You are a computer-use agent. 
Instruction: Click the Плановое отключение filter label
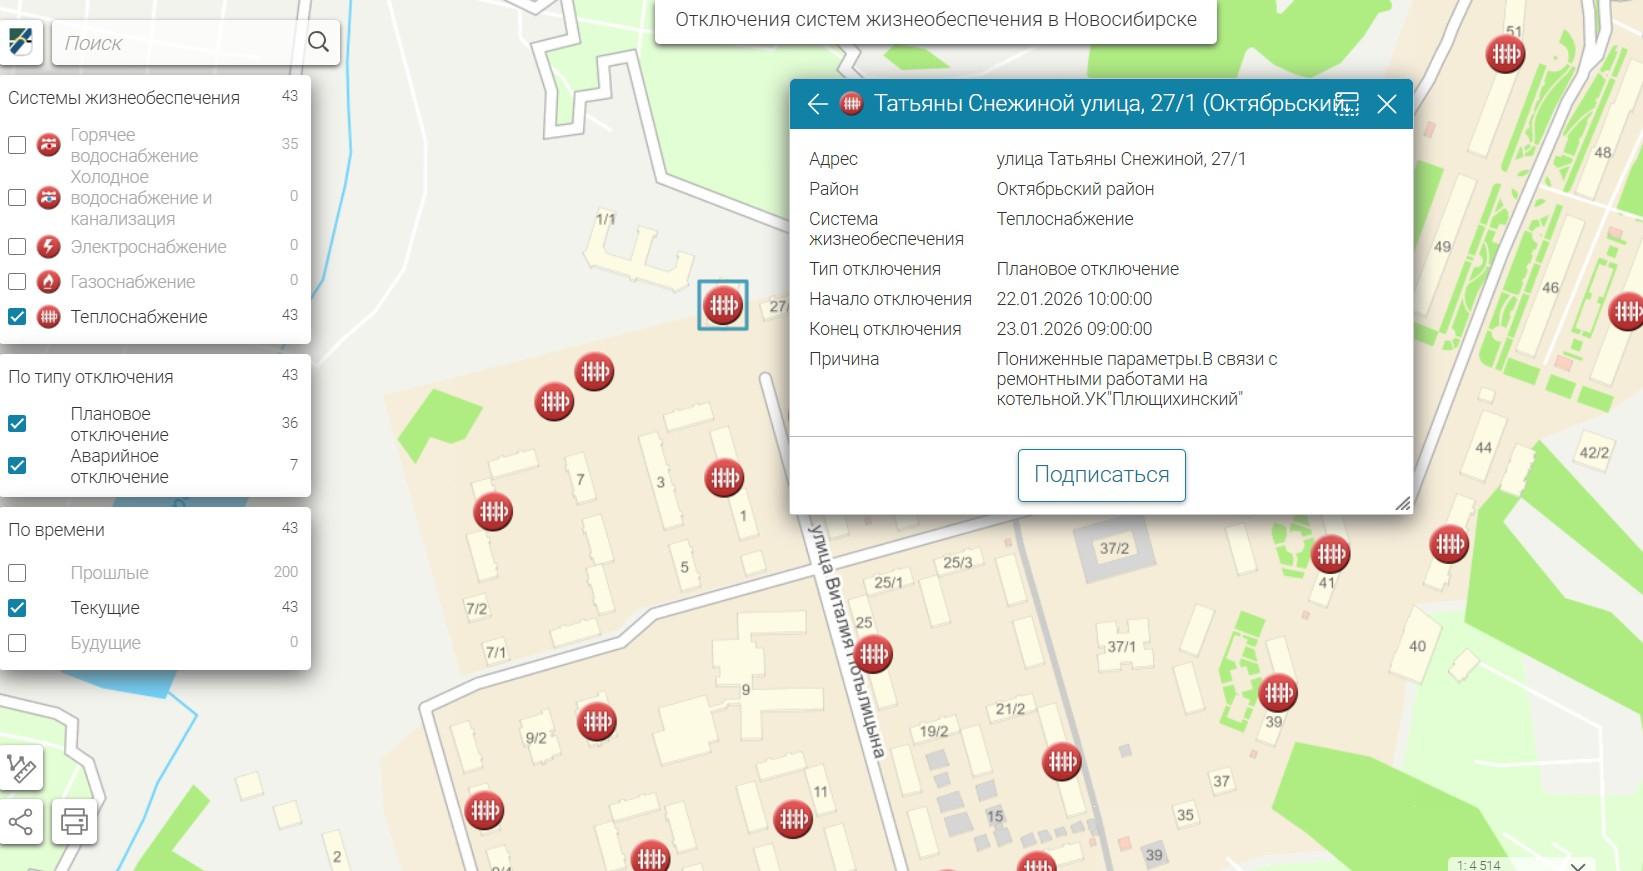[119, 424]
